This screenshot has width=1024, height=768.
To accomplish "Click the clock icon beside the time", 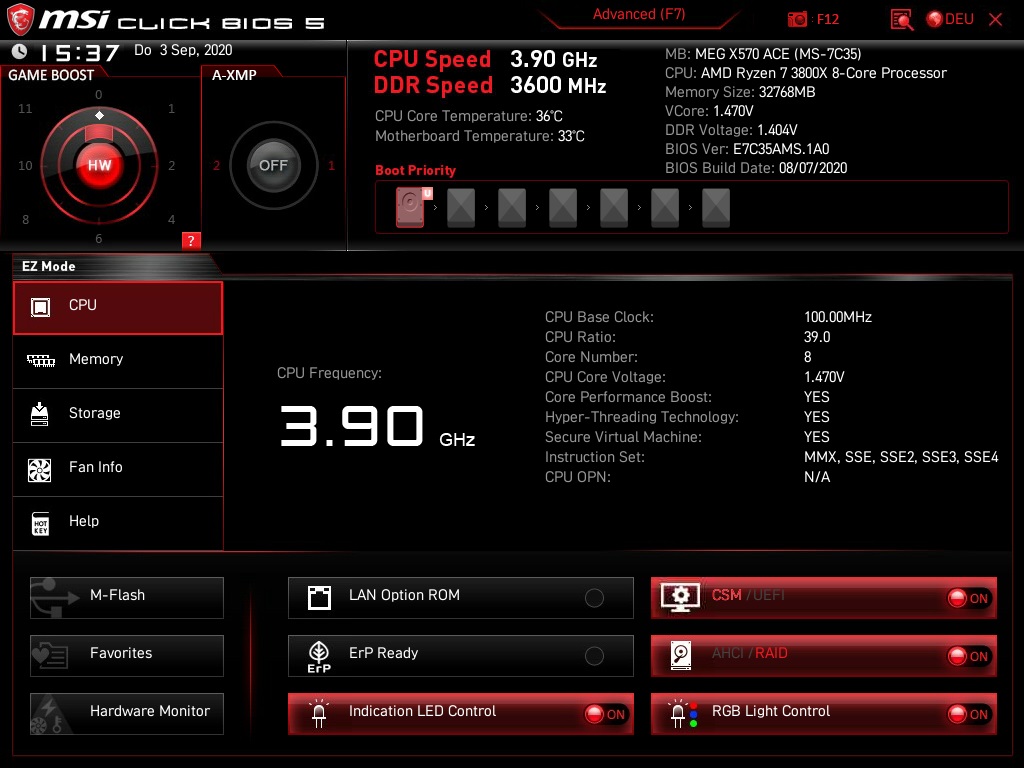I will click(20, 51).
